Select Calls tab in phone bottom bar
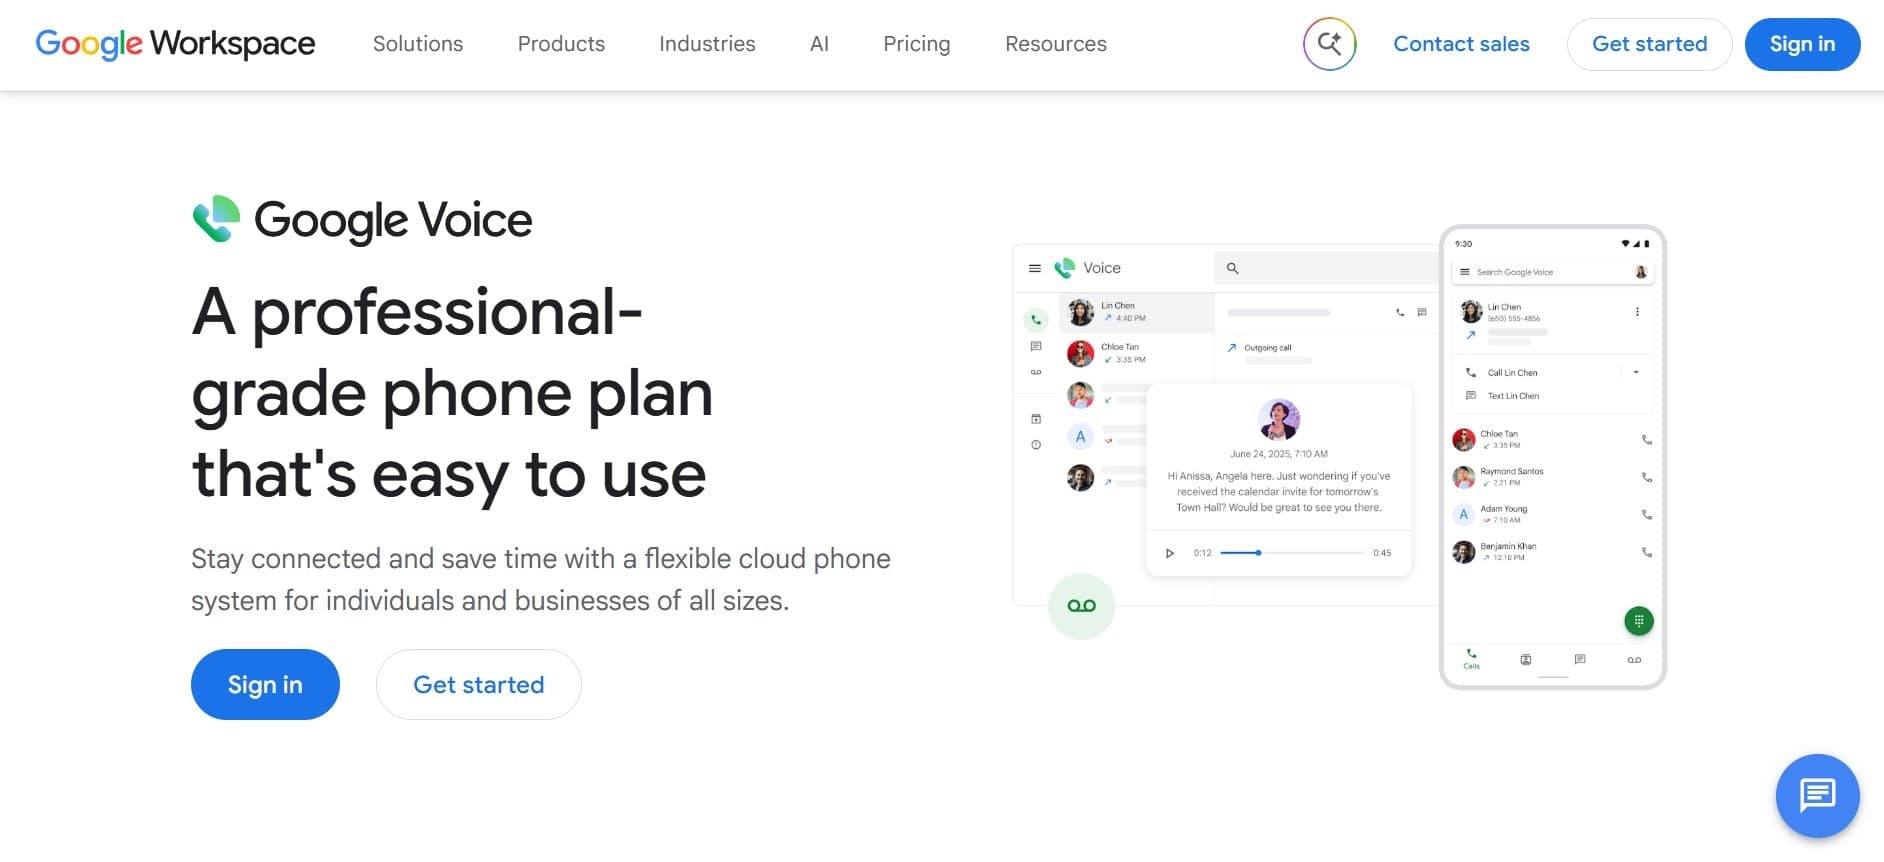The width and height of the screenshot is (1884, 862). click(x=1471, y=659)
